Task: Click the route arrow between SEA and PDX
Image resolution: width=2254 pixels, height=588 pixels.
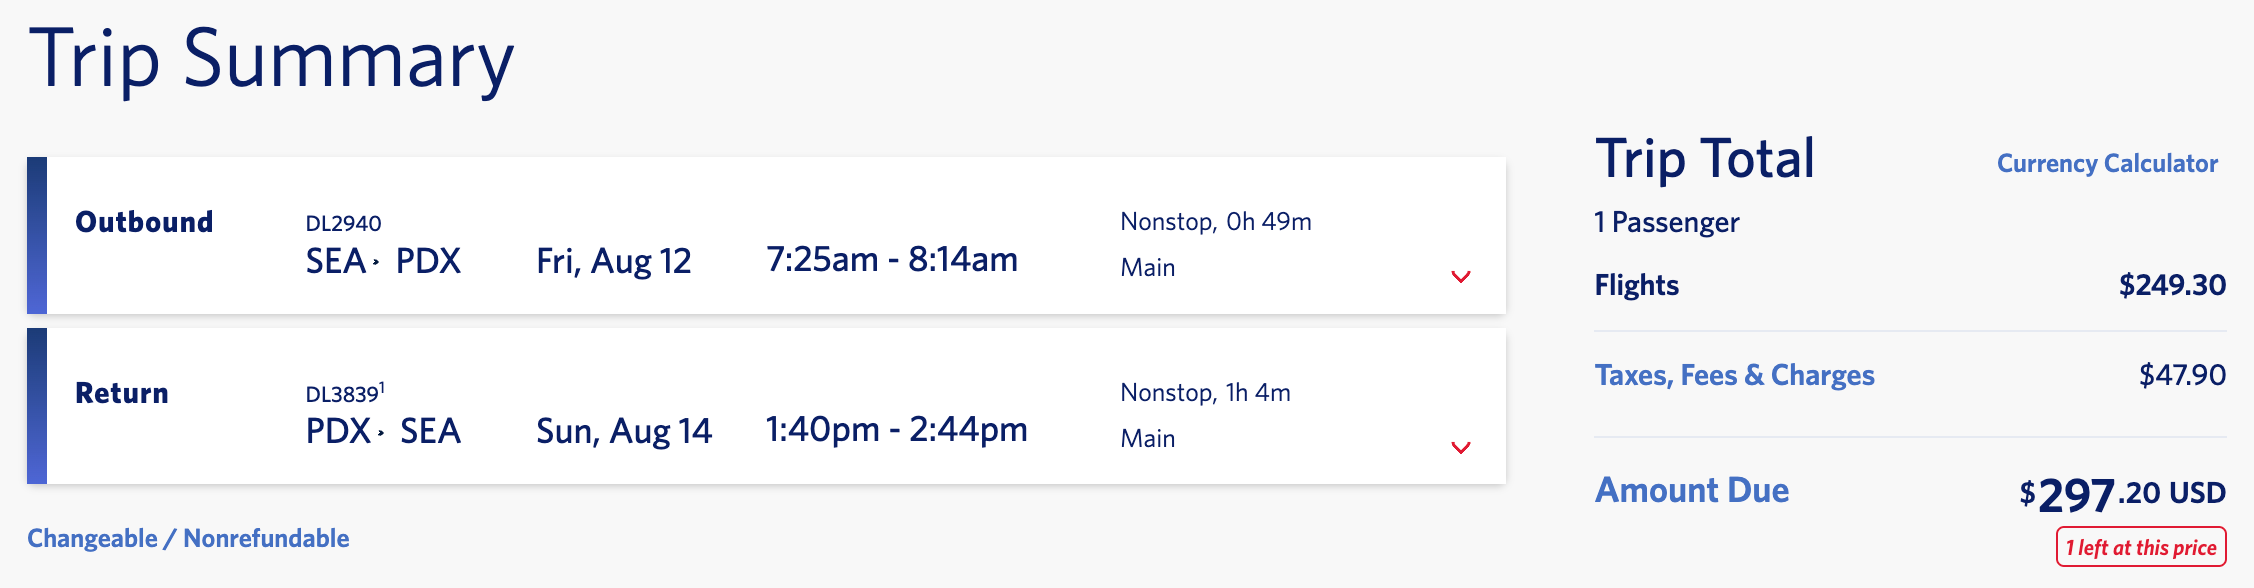Action: point(377,262)
